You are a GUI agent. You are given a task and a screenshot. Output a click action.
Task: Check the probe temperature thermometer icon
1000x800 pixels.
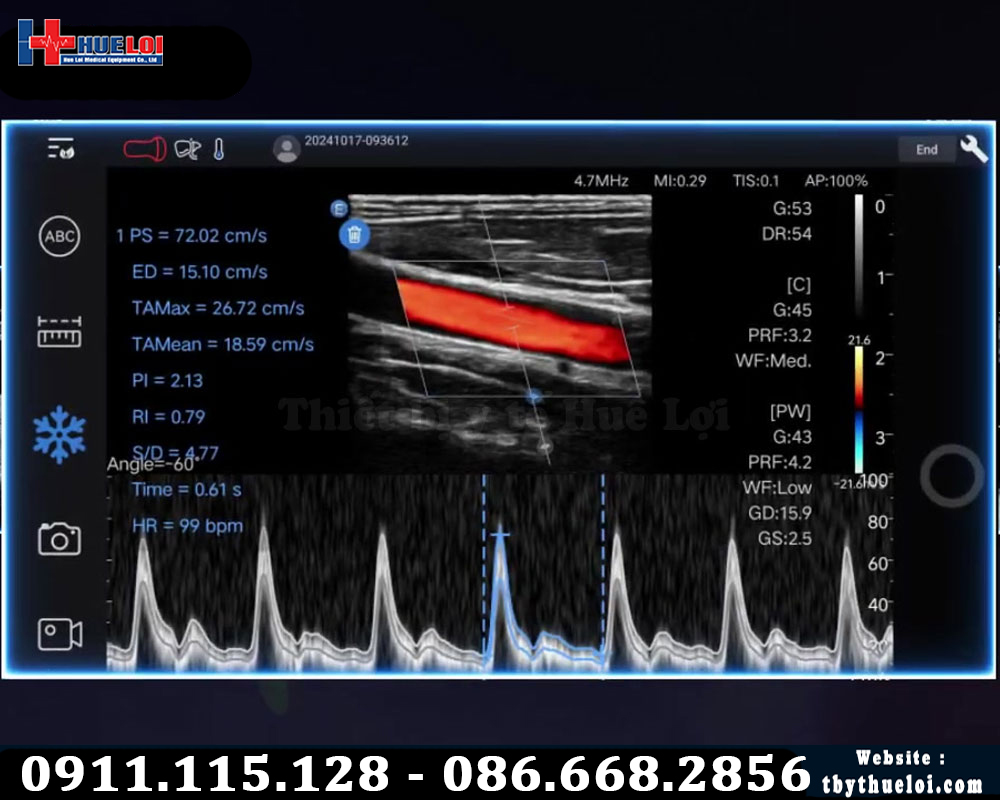click(219, 149)
